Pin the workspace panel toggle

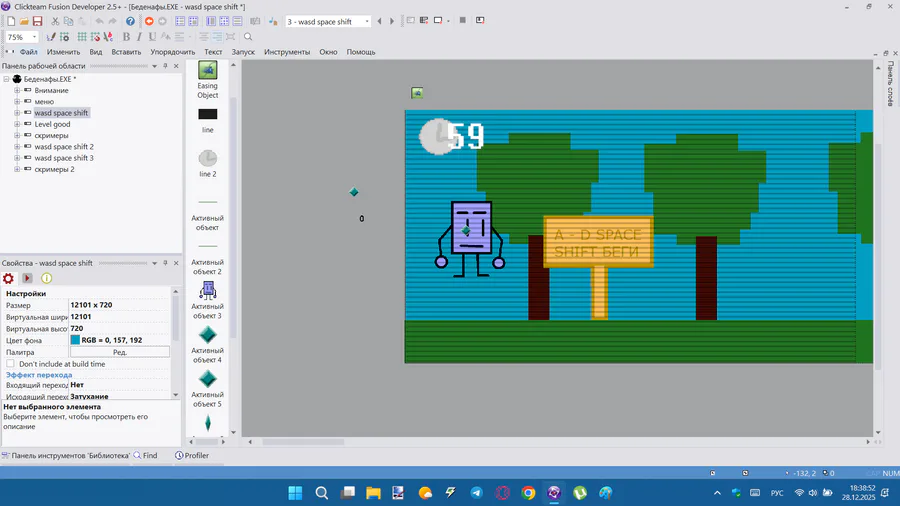click(x=165, y=66)
